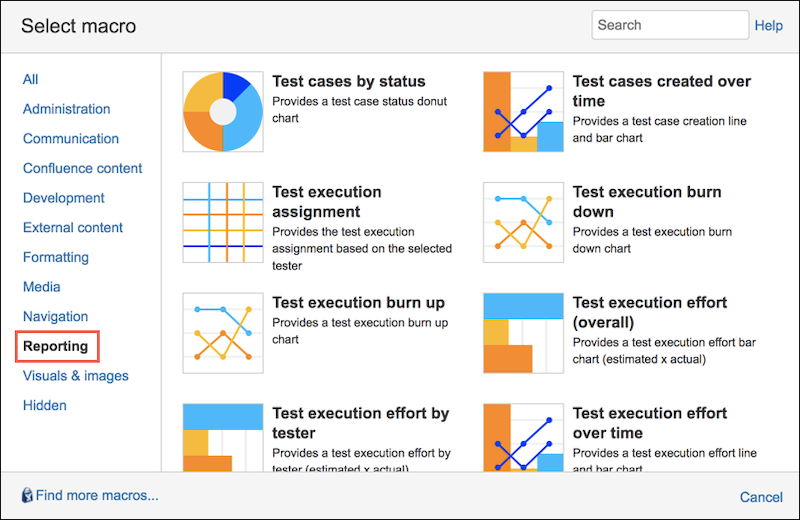The width and height of the screenshot is (800, 520).
Task: Switch to the Administration category
Action: click(x=67, y=109)
